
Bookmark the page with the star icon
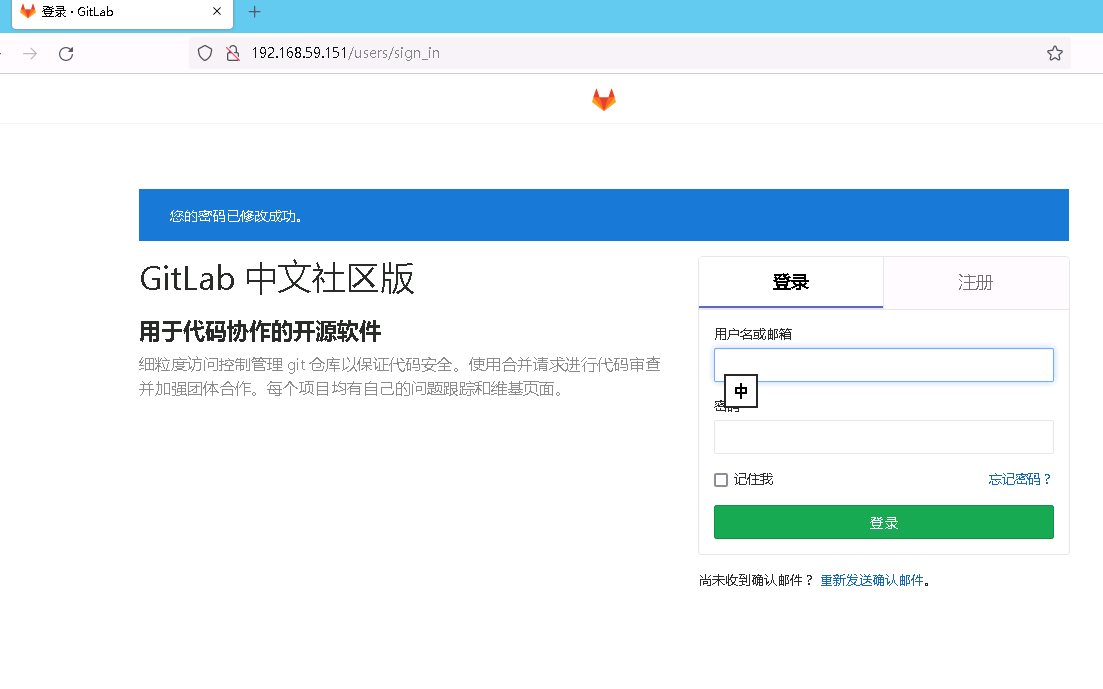pos(1054,52)
